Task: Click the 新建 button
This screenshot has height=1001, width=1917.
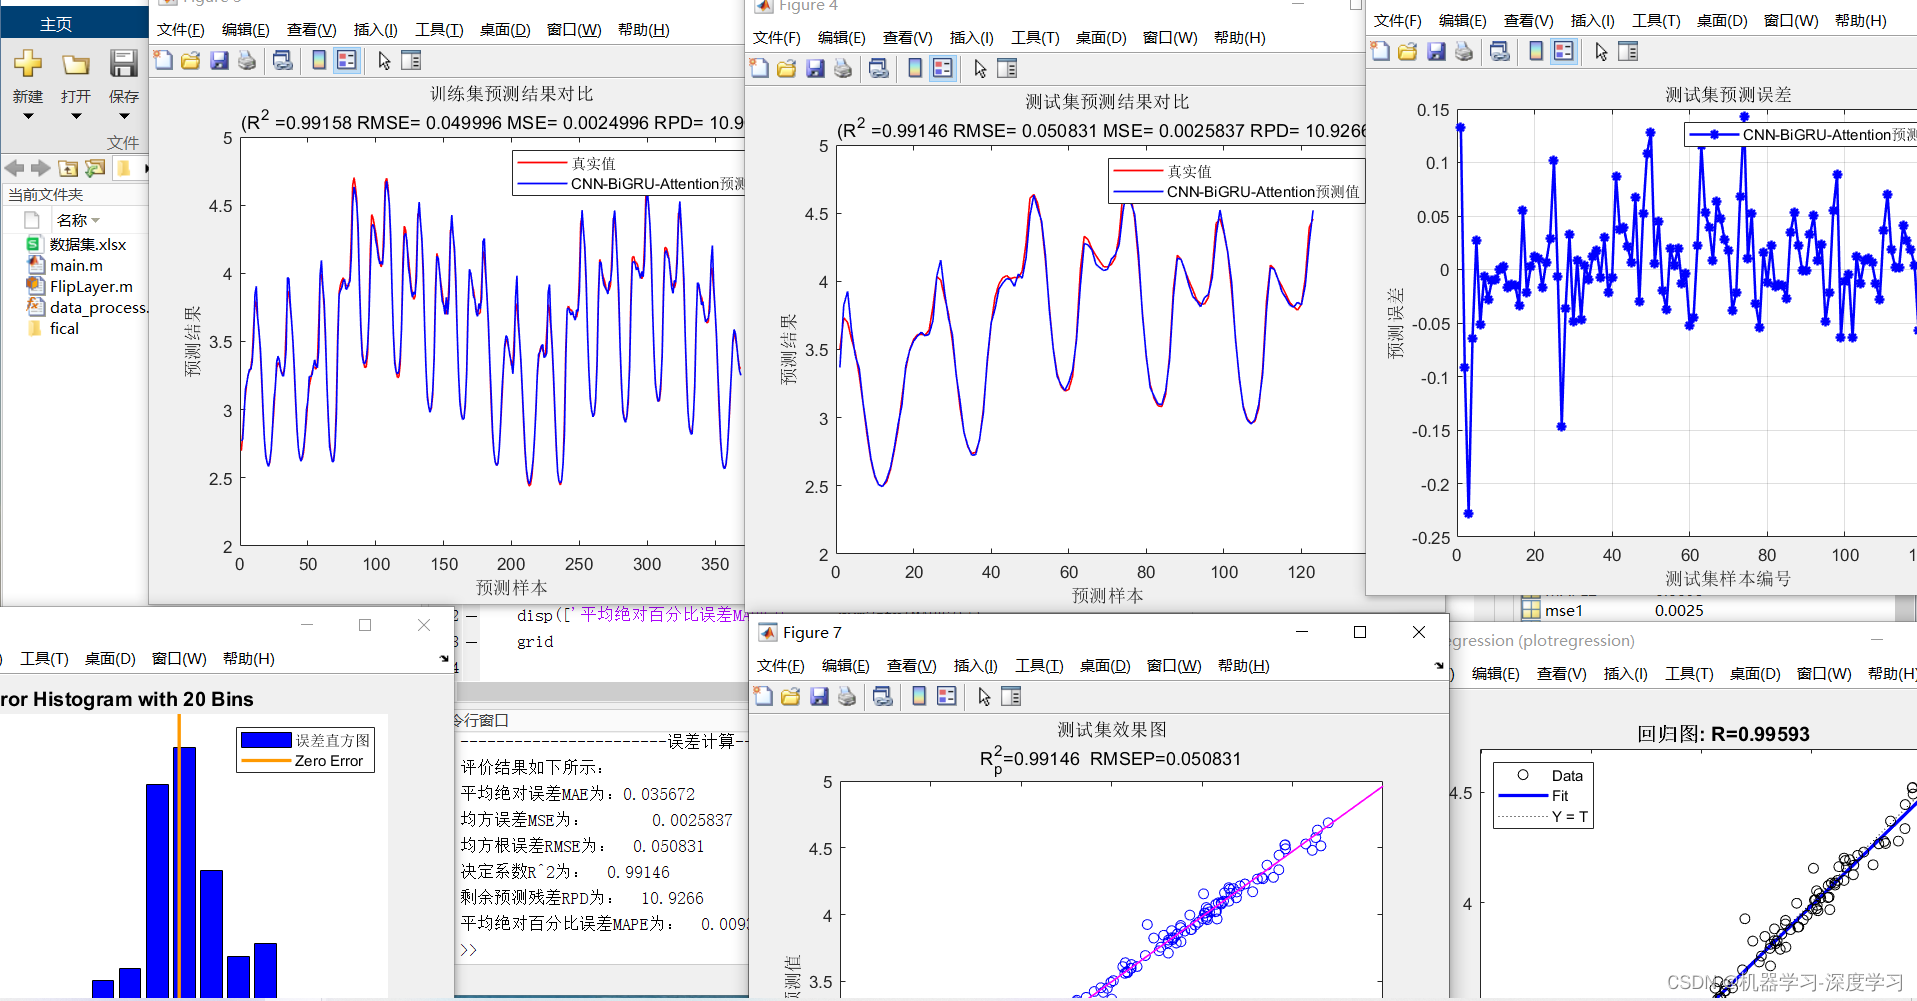Action: point(28,76)
